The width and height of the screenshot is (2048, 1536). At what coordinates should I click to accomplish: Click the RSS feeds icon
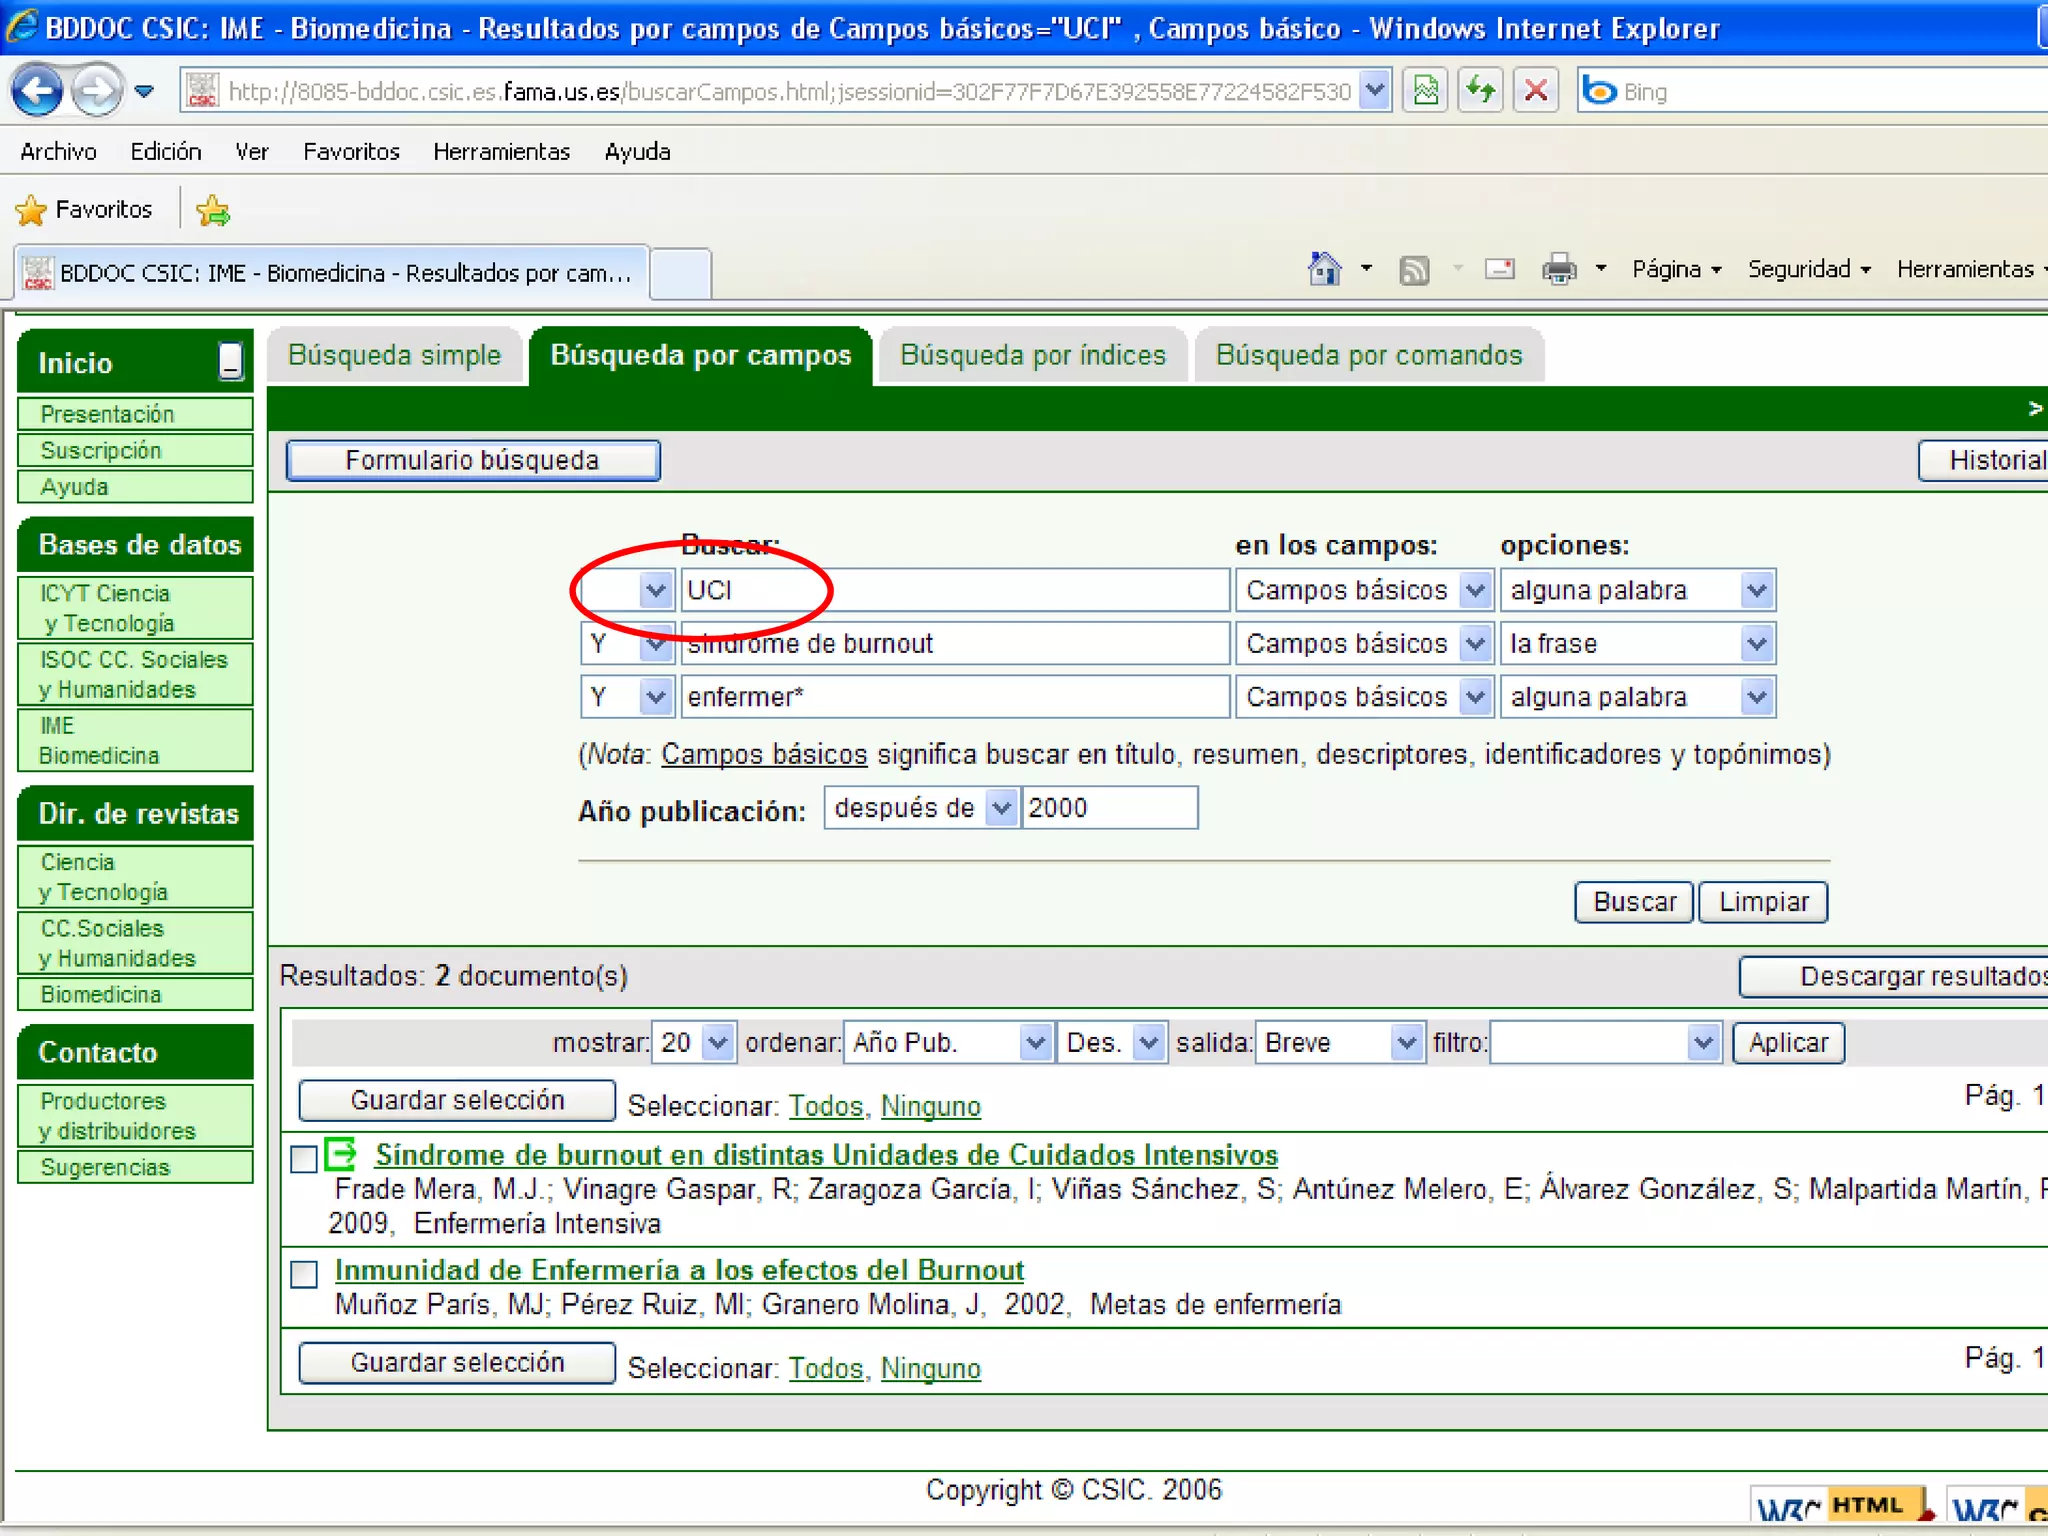point(1413,270)
